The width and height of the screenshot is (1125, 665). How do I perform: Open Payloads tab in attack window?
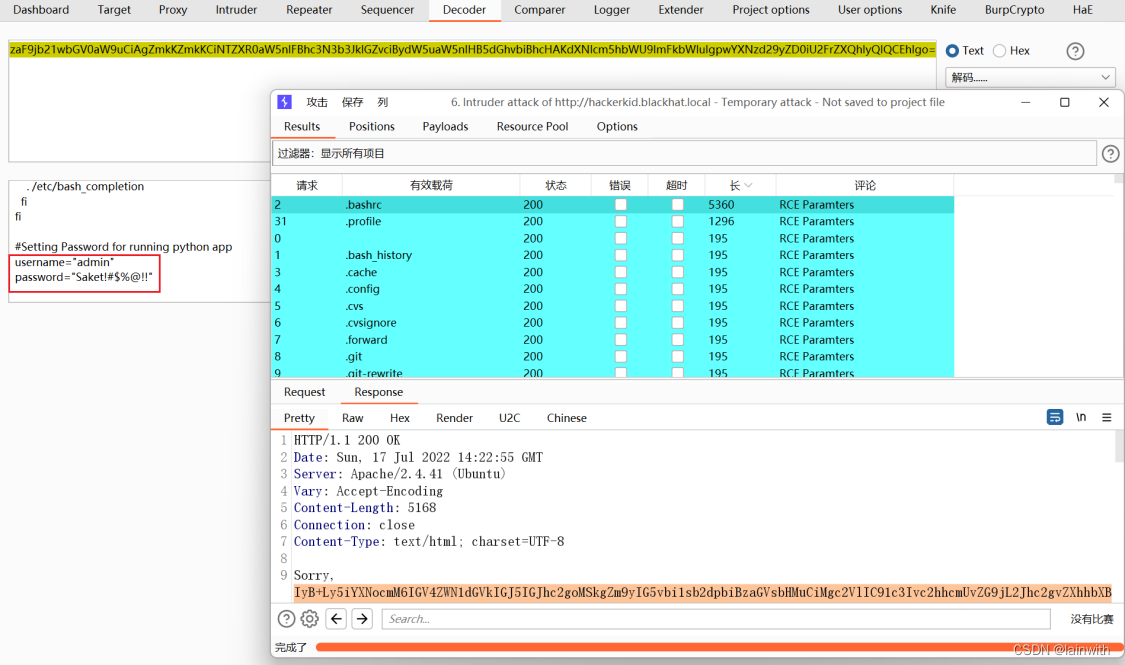[445, 126]
